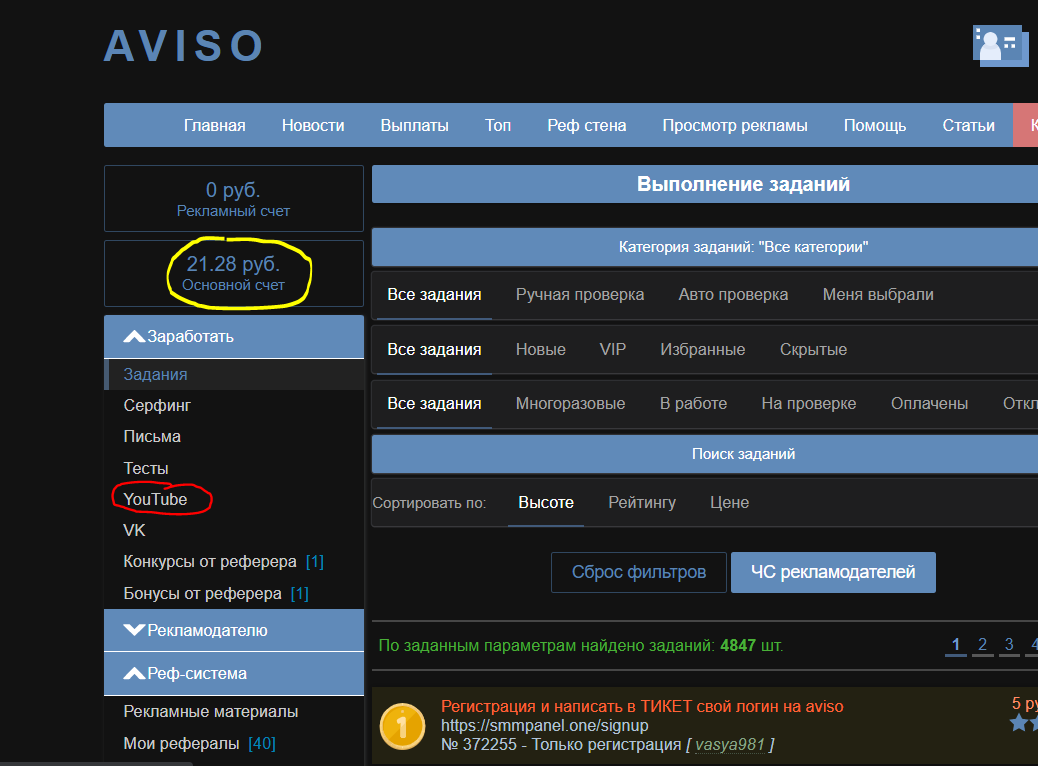The height and width of the screenshot is (766, 1038).
Task: Open Рекламные материалы
Action: coord(211,711)
